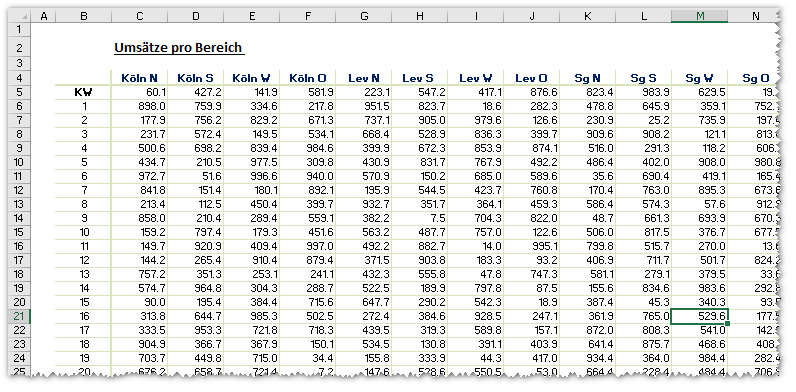This screenshot has height=392, width=796.
Task: Click cell with value 25.2
Action: 644,120
